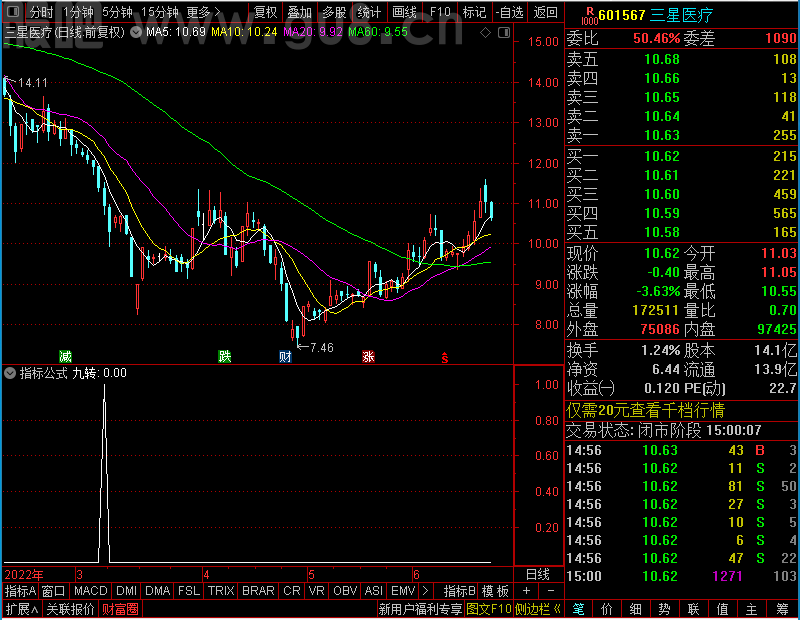Click the red 涨 event marker
The height and width of the screenshot is (620, 800).
[x=368, y=356]
